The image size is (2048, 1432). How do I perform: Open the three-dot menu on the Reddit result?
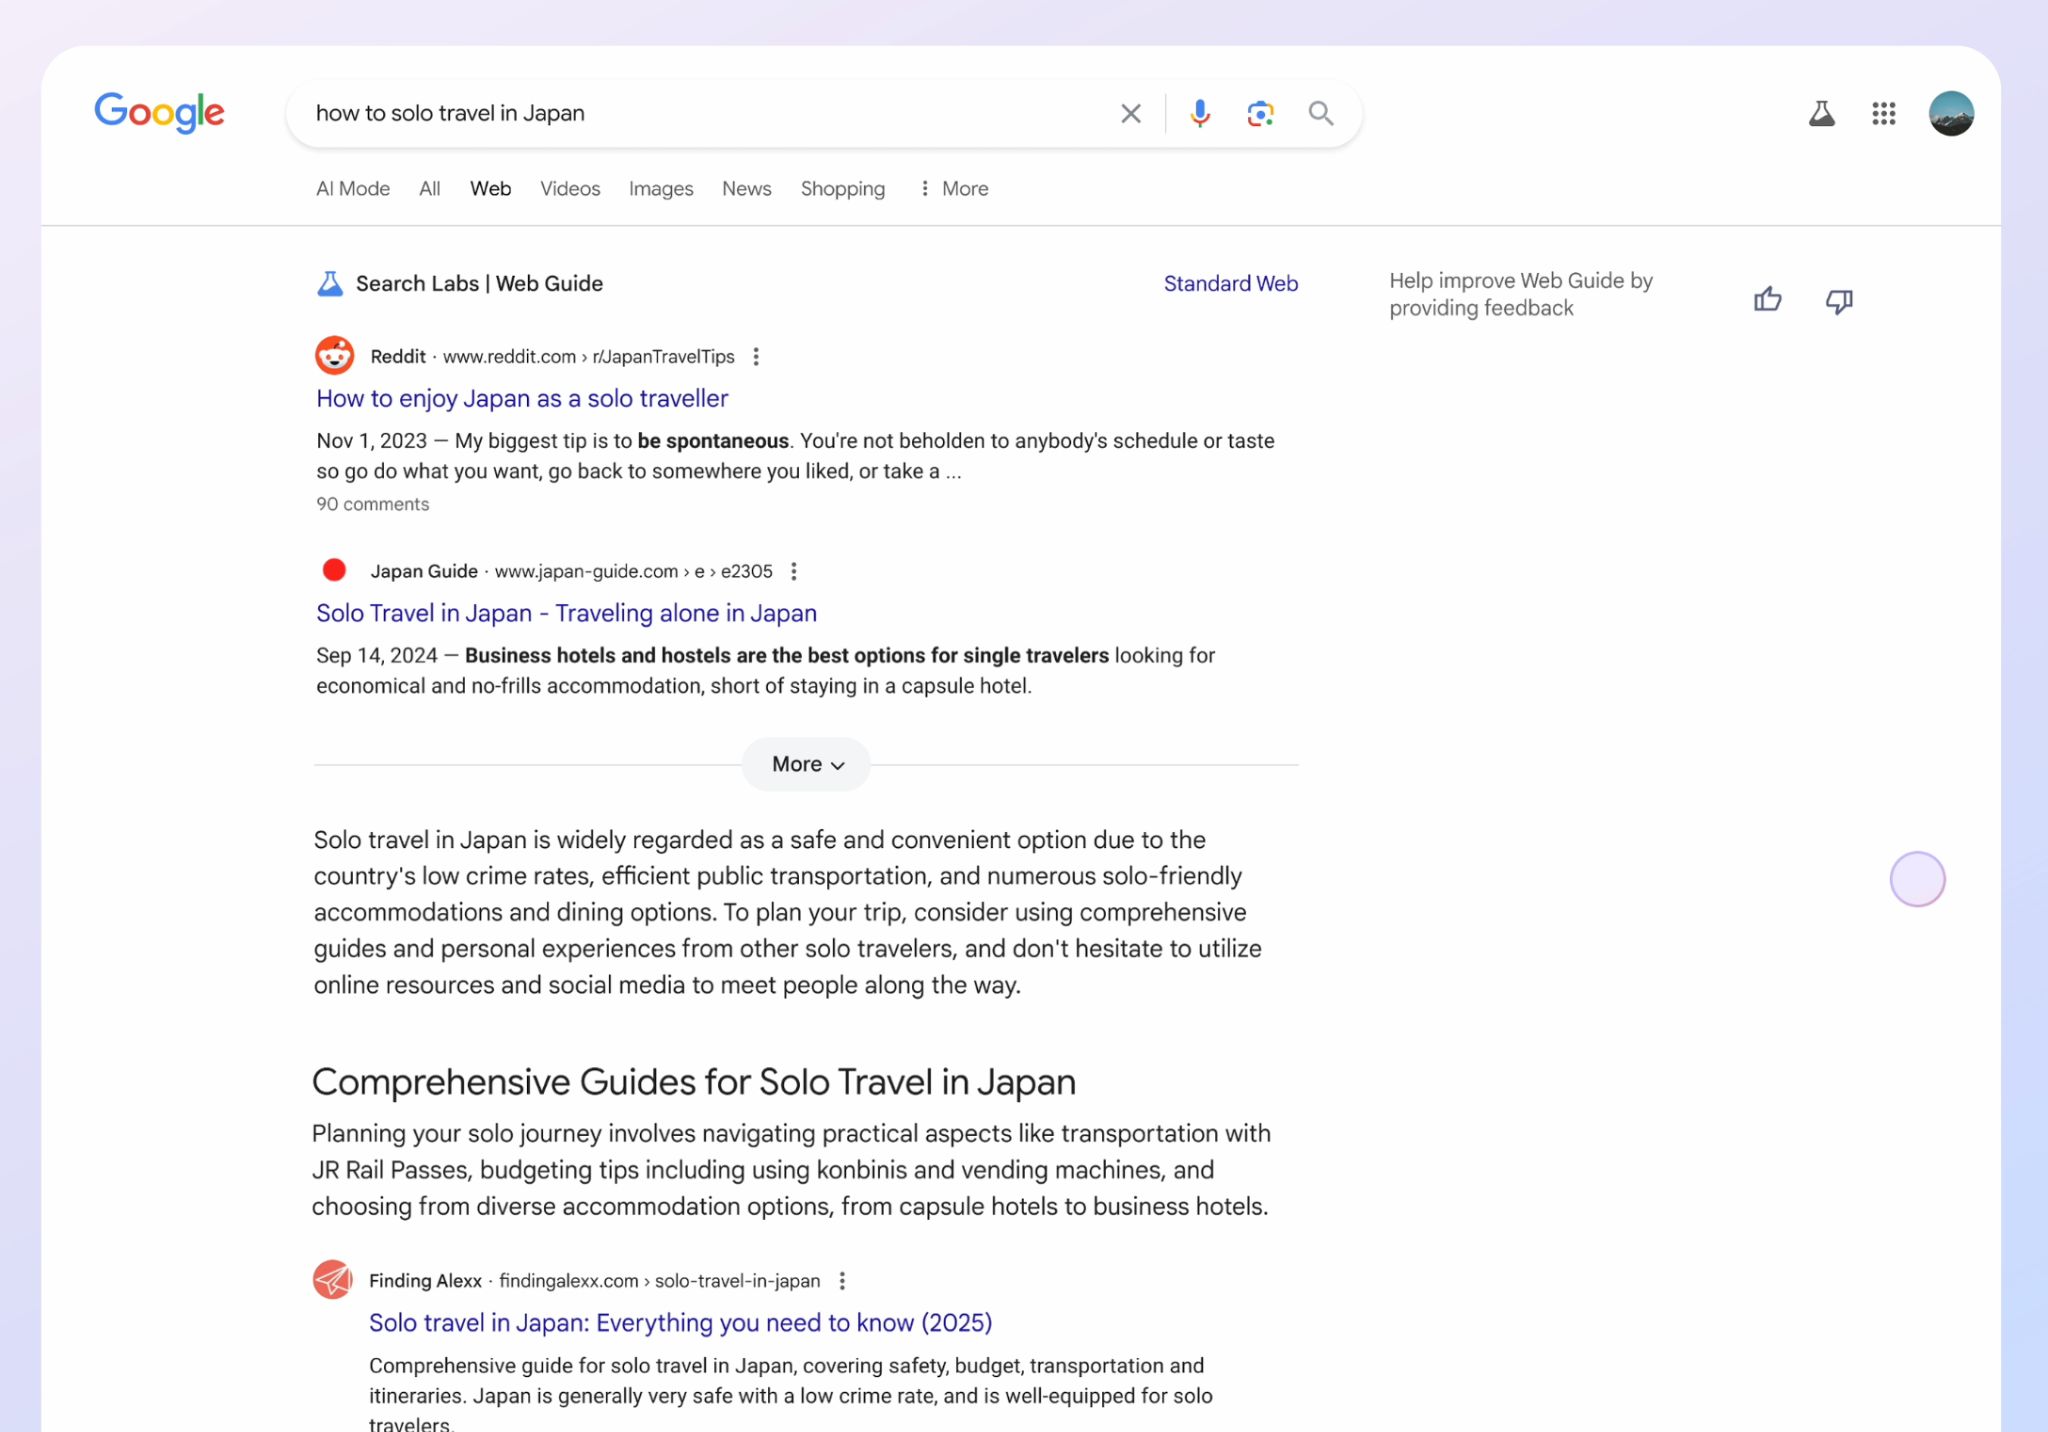[x=757, y=356]
